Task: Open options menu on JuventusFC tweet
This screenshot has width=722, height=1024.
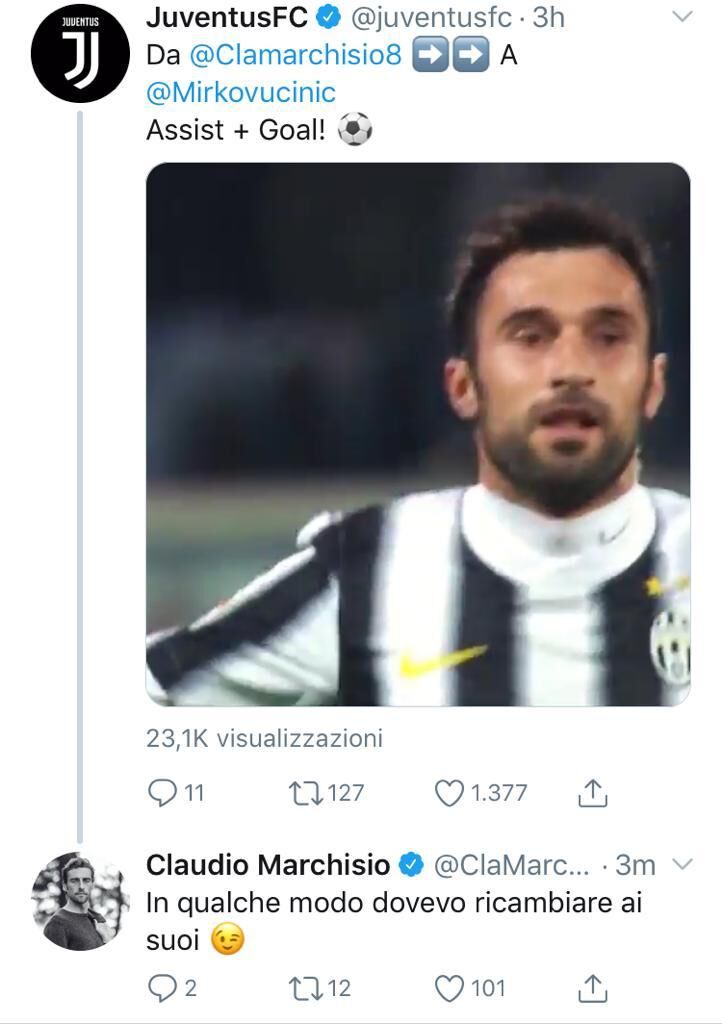Action: (x=682, y=17)
